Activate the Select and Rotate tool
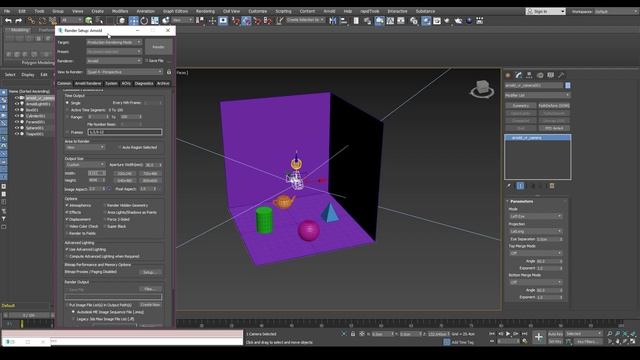The image size is (640, 360). [144, 20]
